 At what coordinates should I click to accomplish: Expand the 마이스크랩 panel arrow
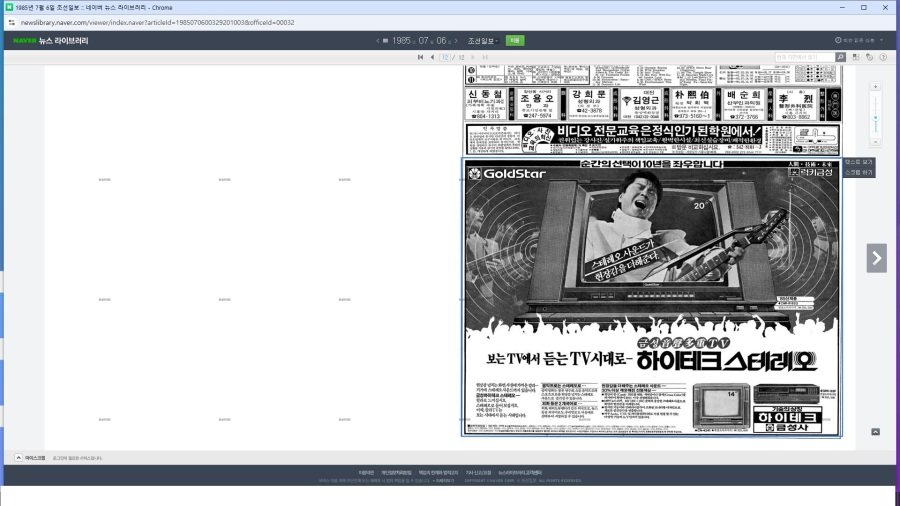tap(18, 458)
